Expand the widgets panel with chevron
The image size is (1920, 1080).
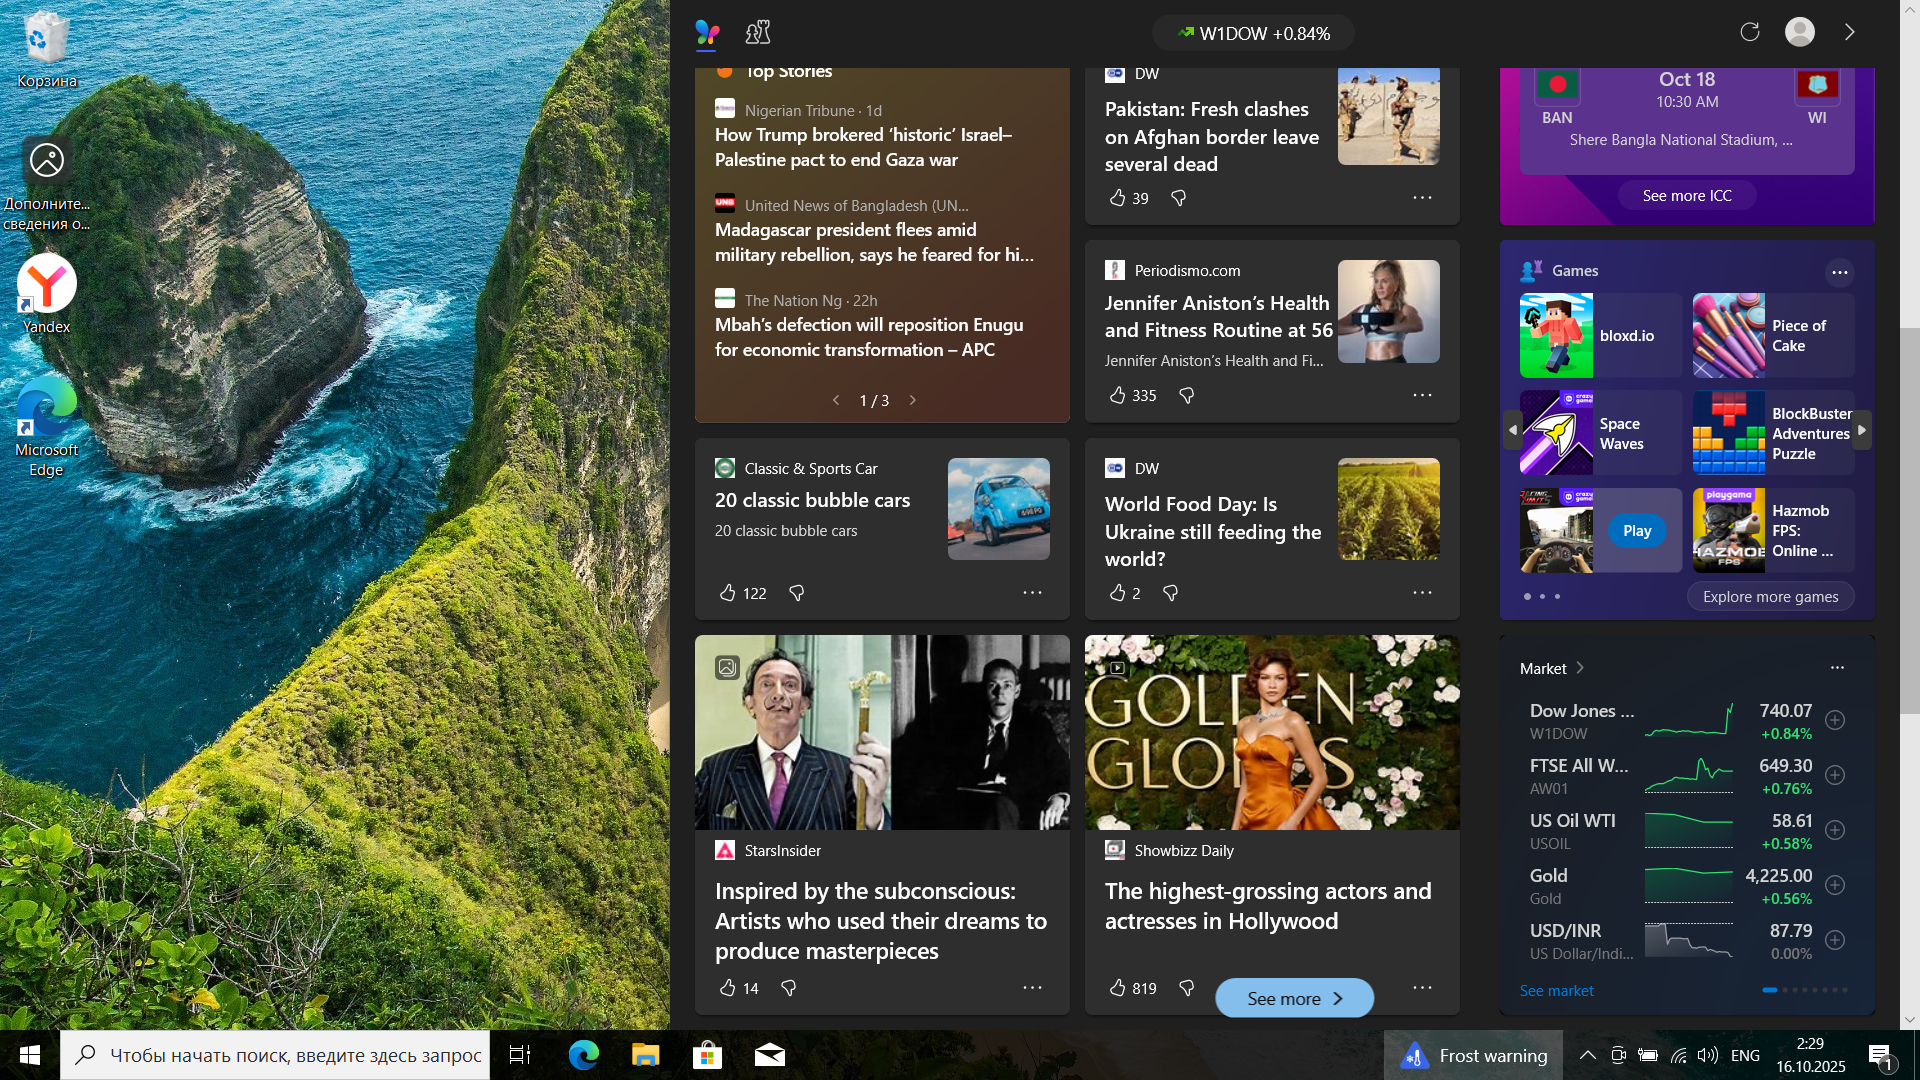point(1850,32)
